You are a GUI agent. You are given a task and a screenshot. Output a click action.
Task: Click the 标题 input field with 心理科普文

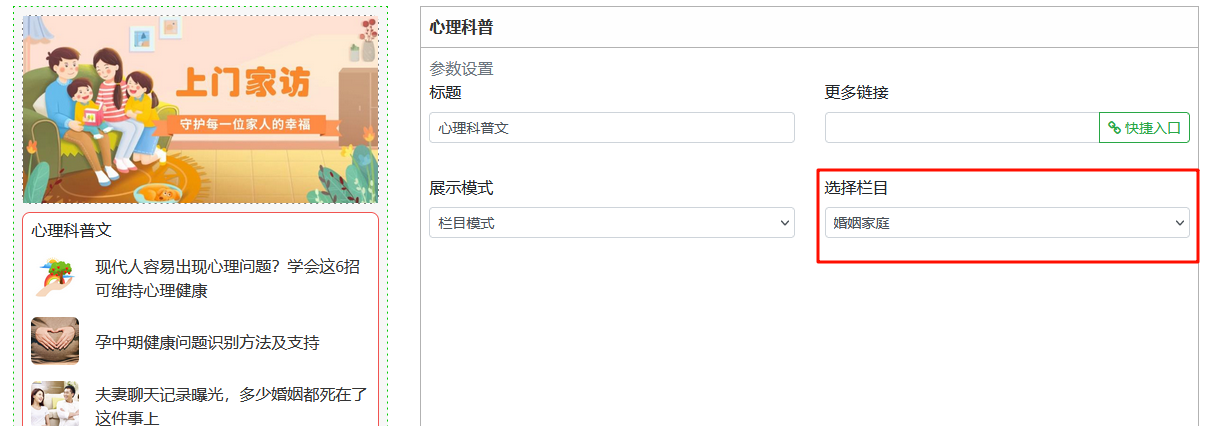(612, 128)
